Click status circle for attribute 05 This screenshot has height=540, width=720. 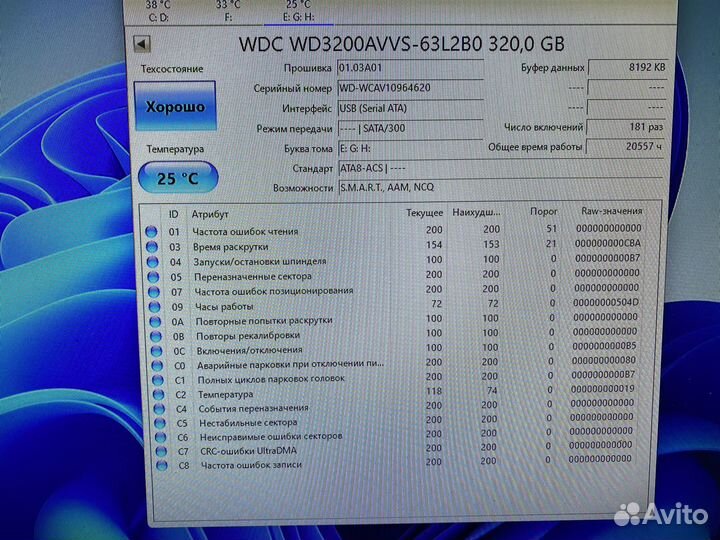click(153, 277)
